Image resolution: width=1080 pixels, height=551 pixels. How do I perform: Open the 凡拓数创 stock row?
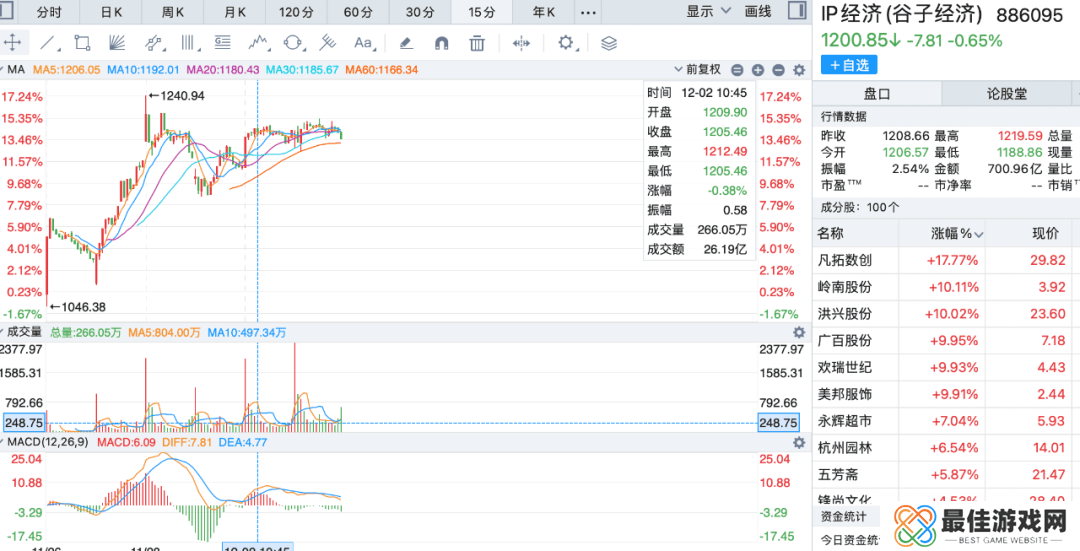tap(845, 260)
